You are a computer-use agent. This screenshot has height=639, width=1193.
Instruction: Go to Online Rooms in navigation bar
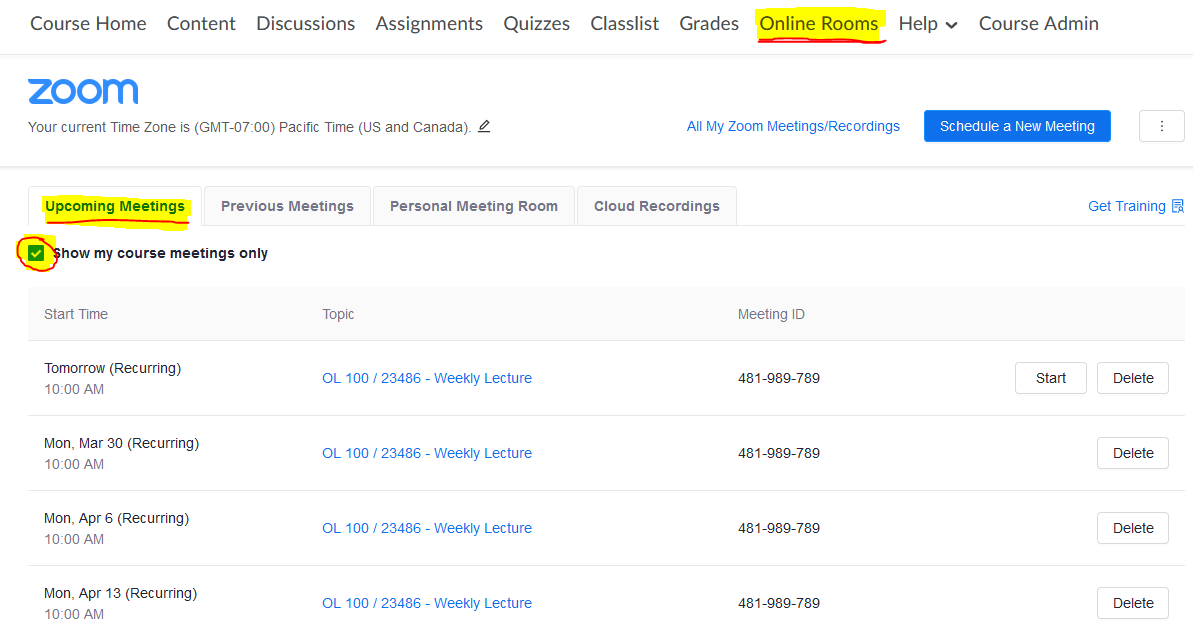click(819, 24)
